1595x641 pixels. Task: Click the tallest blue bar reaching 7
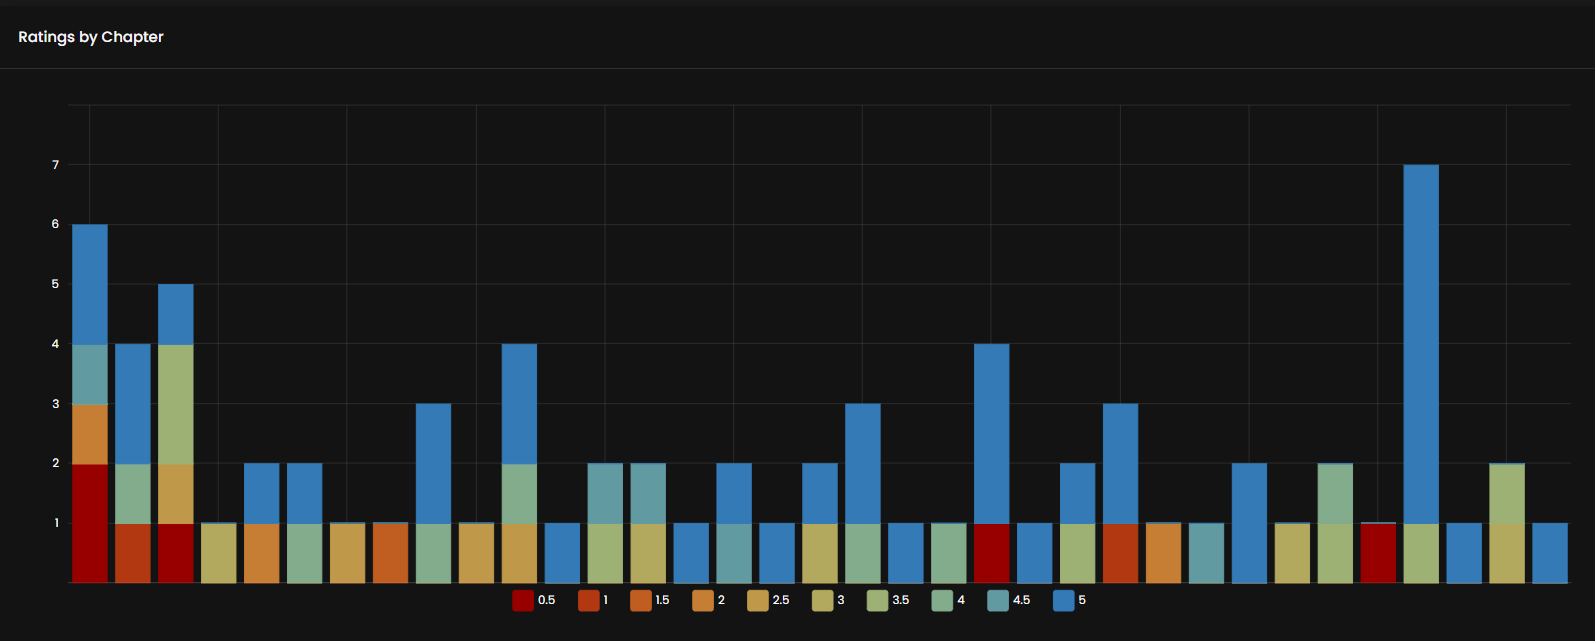[1421, 343]
